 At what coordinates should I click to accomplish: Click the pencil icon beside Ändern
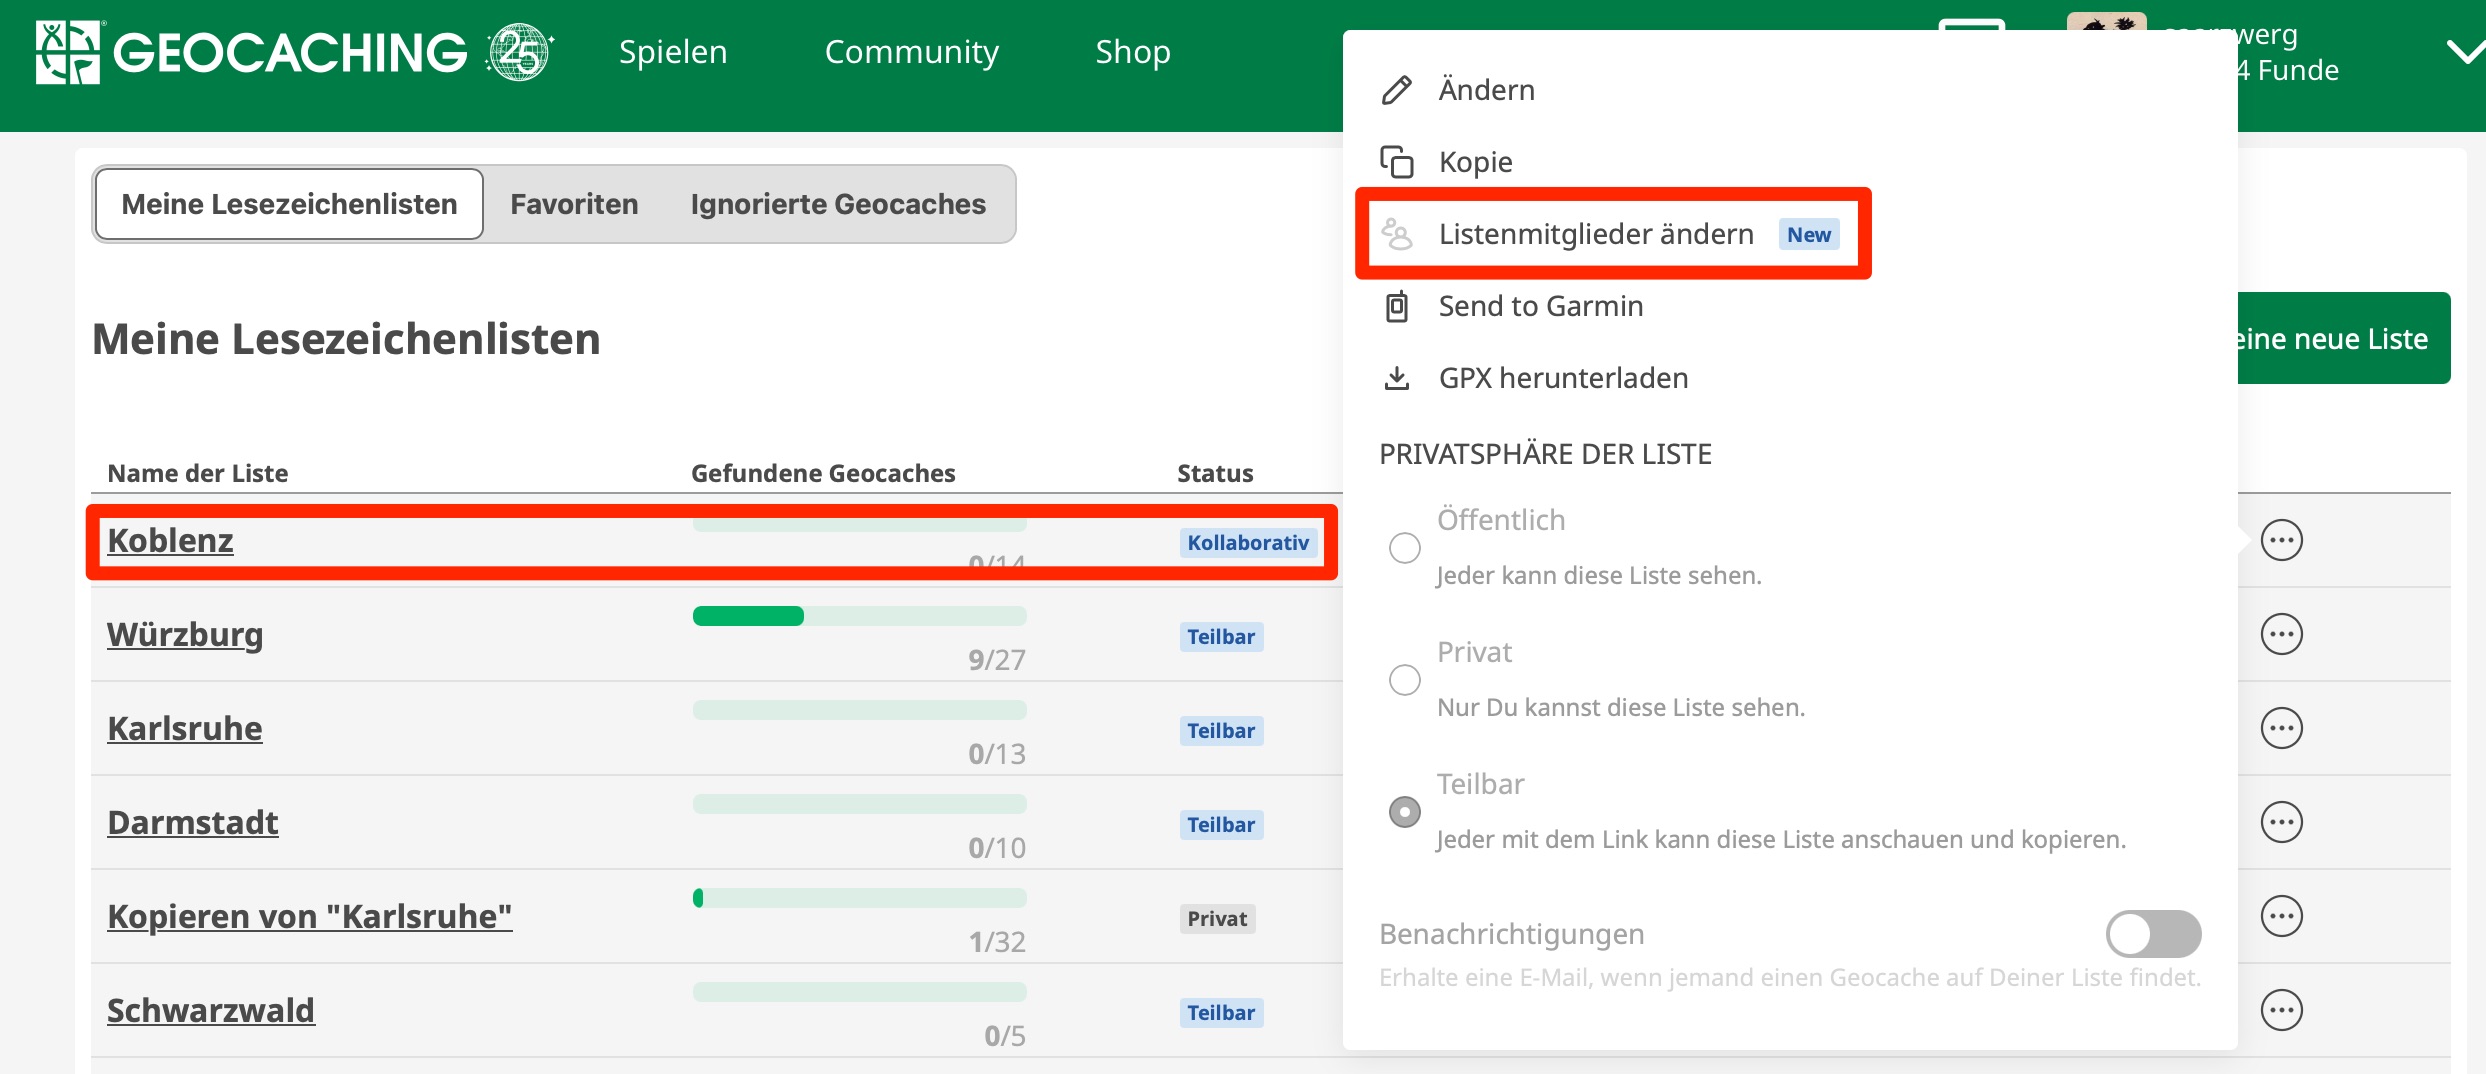click(1397, 90)
